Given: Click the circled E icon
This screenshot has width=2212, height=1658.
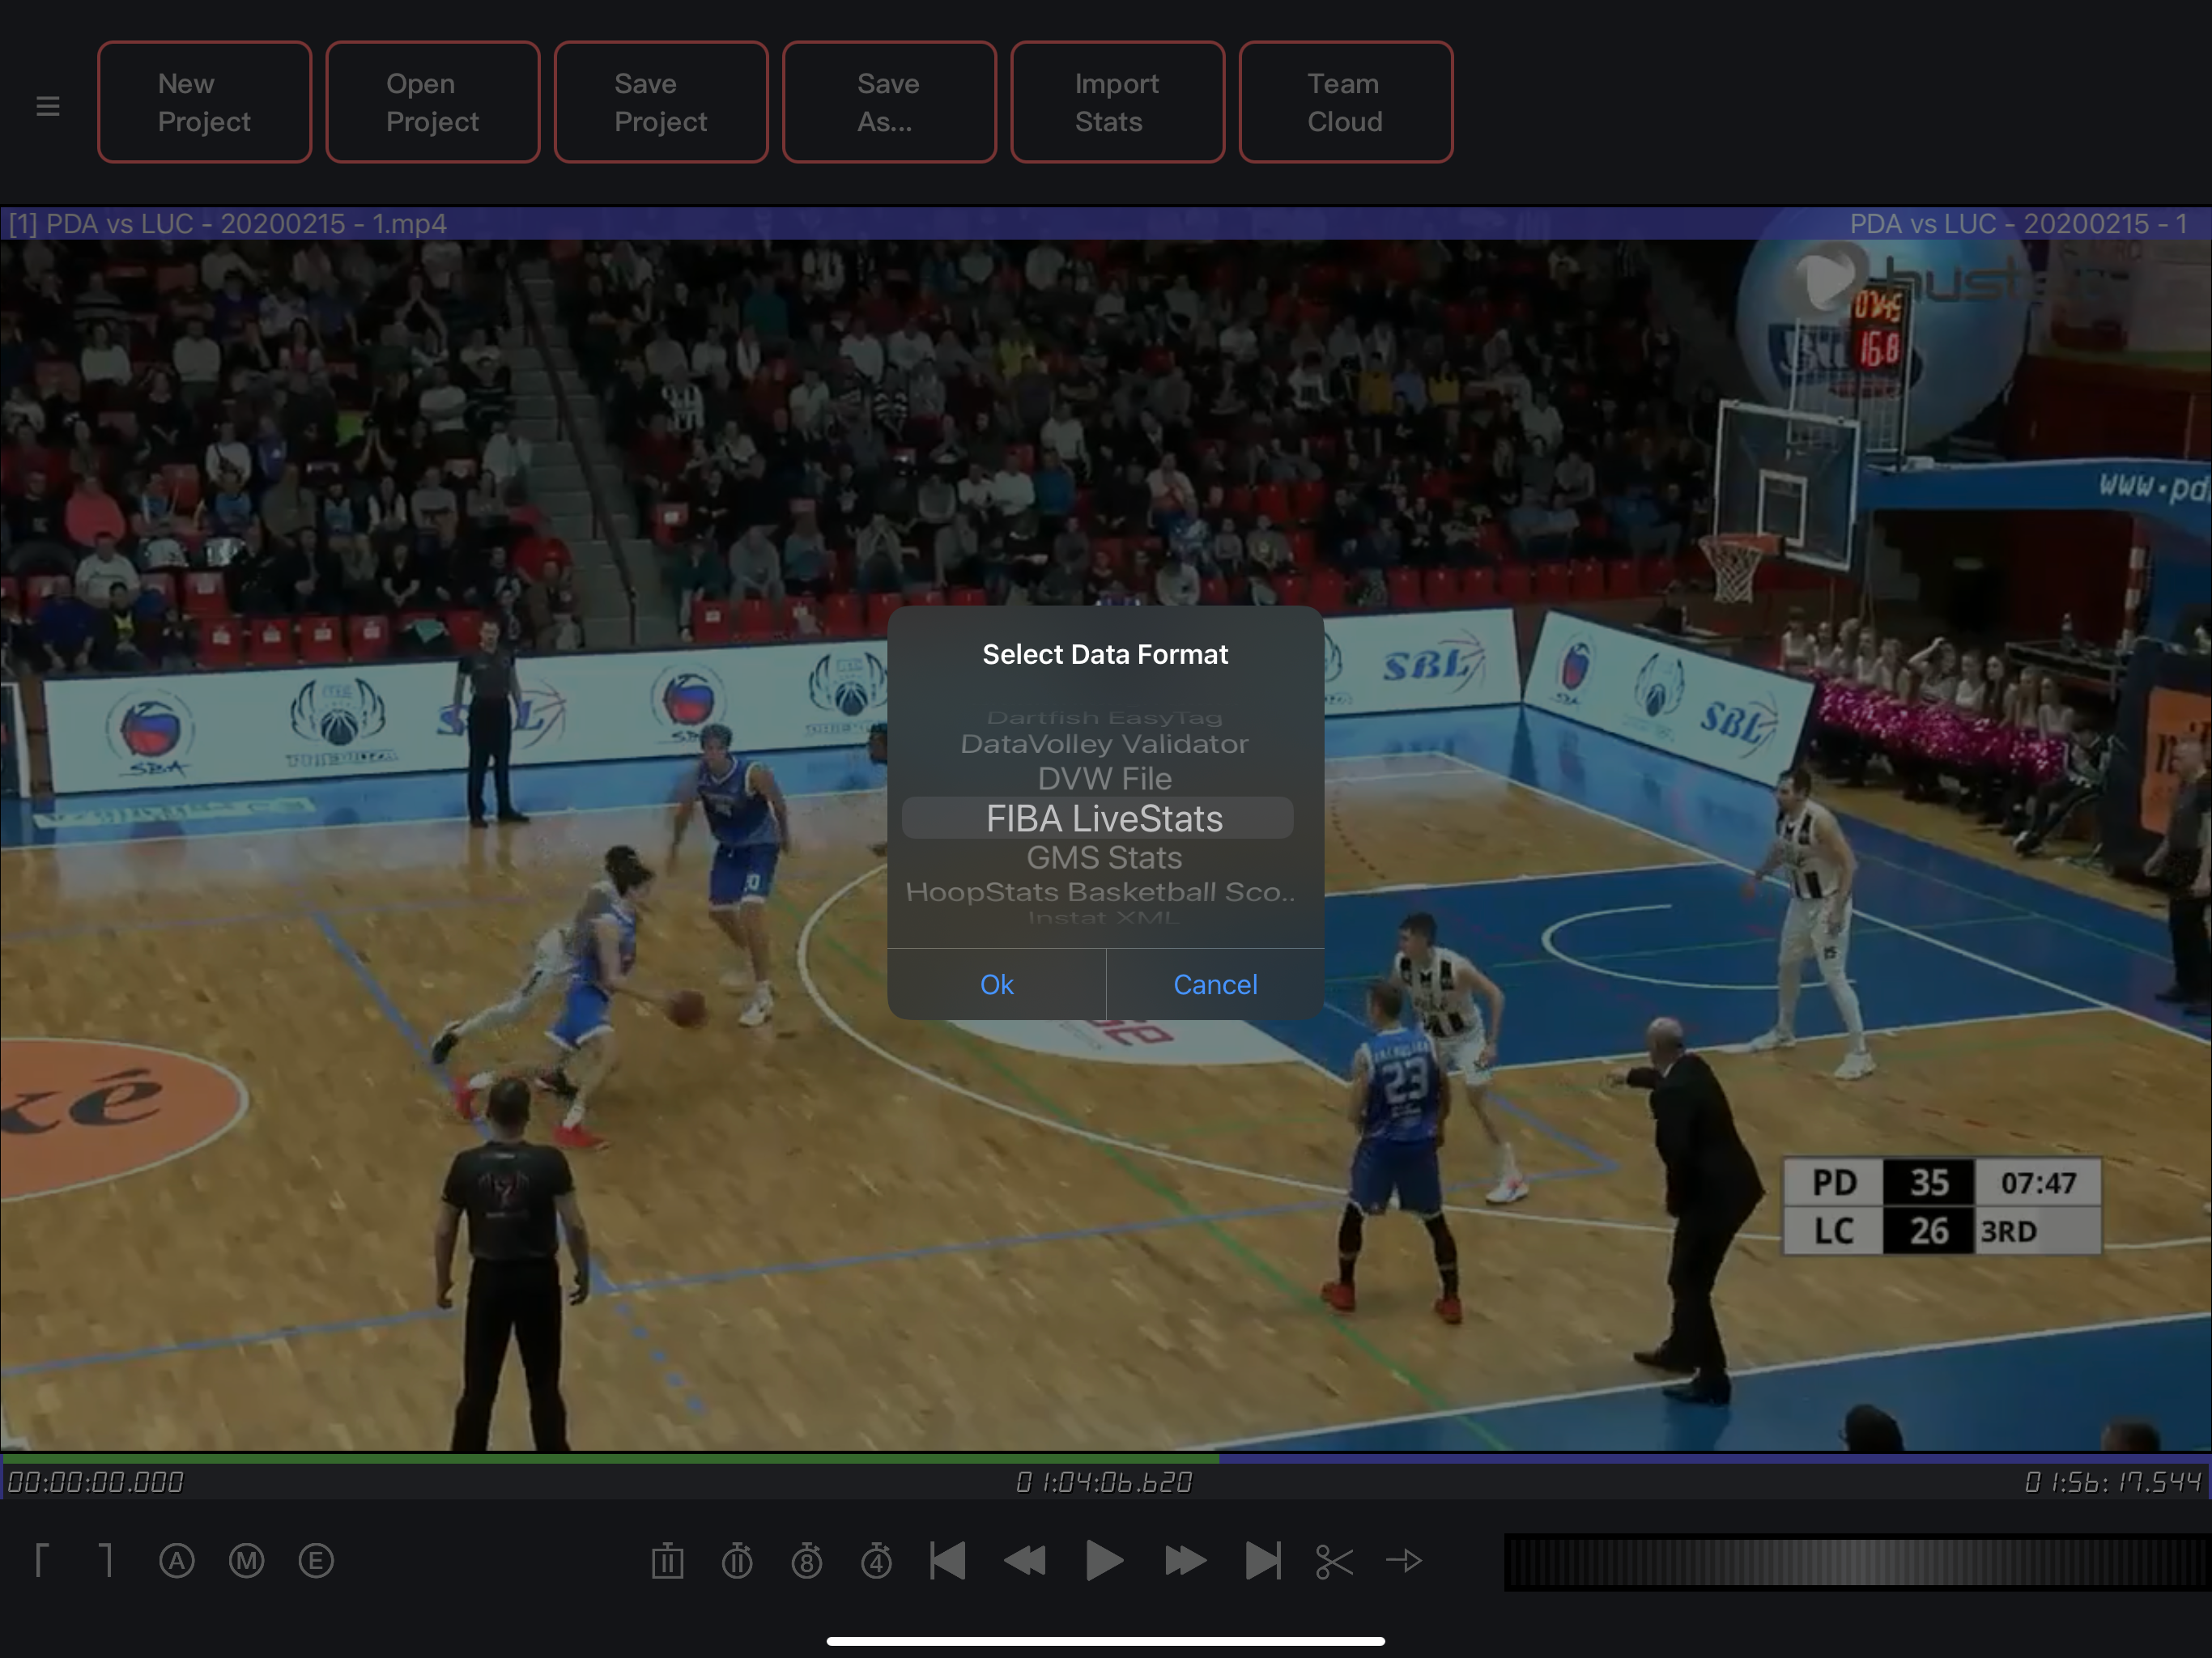Looking at the screenshot, I should click(316, 1561).
